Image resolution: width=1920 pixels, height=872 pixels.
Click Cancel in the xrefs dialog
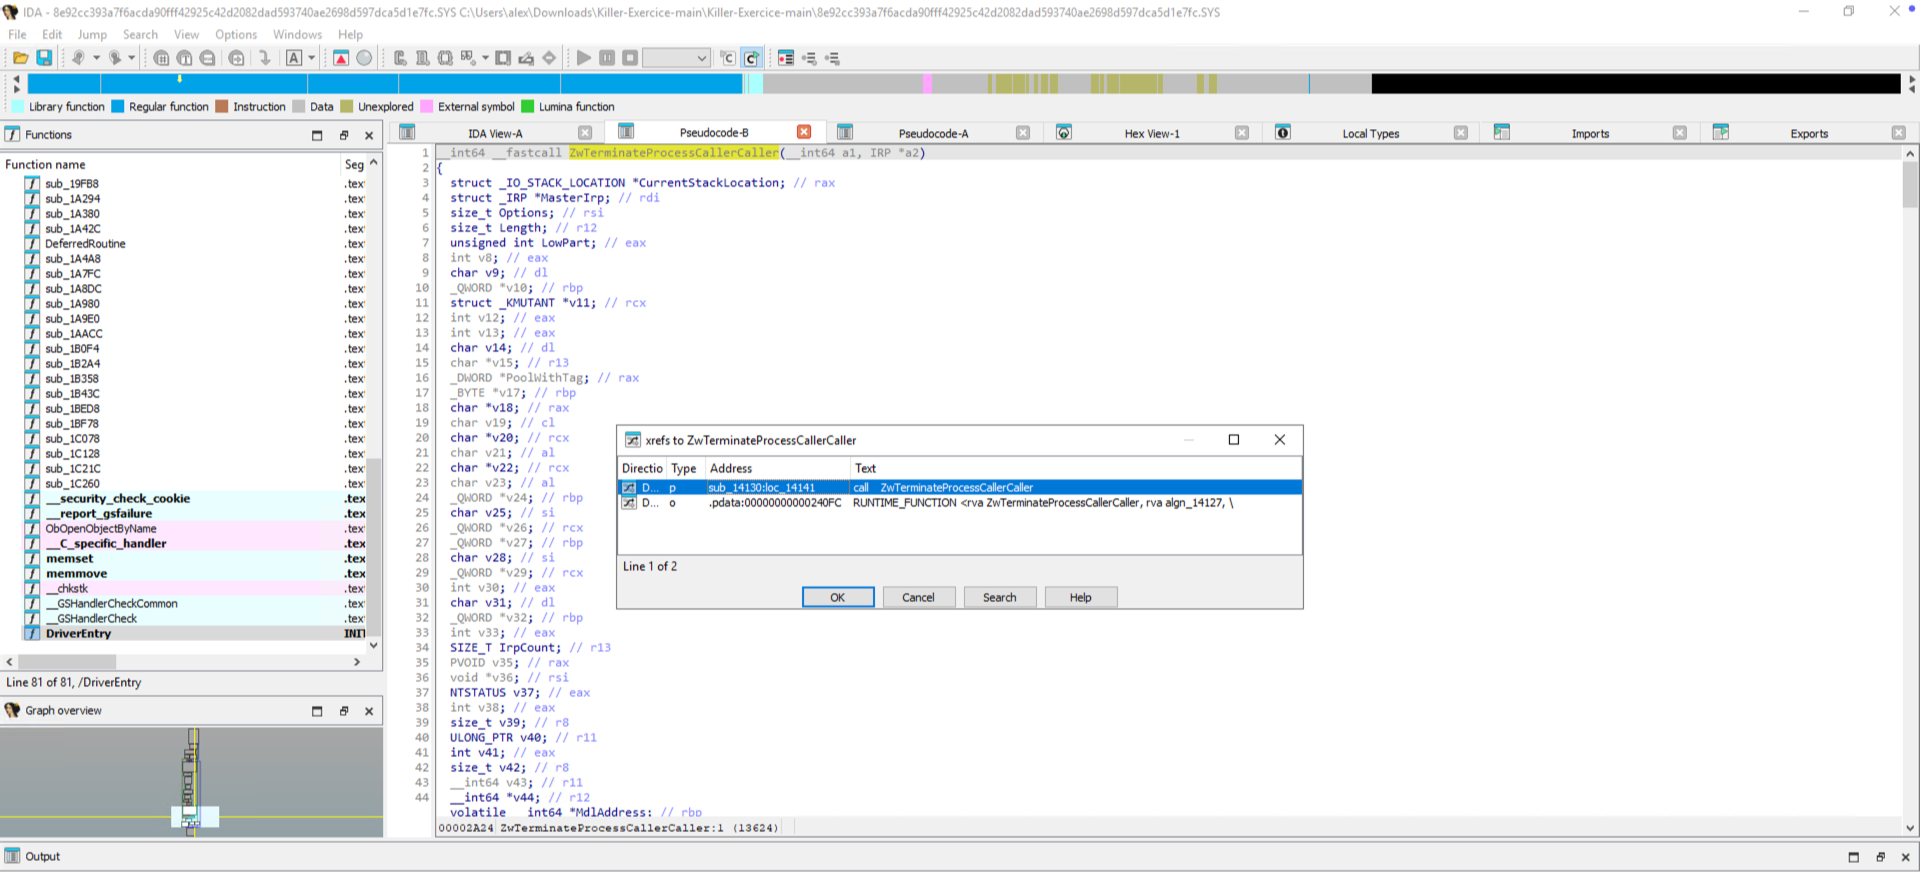point(918,597)
